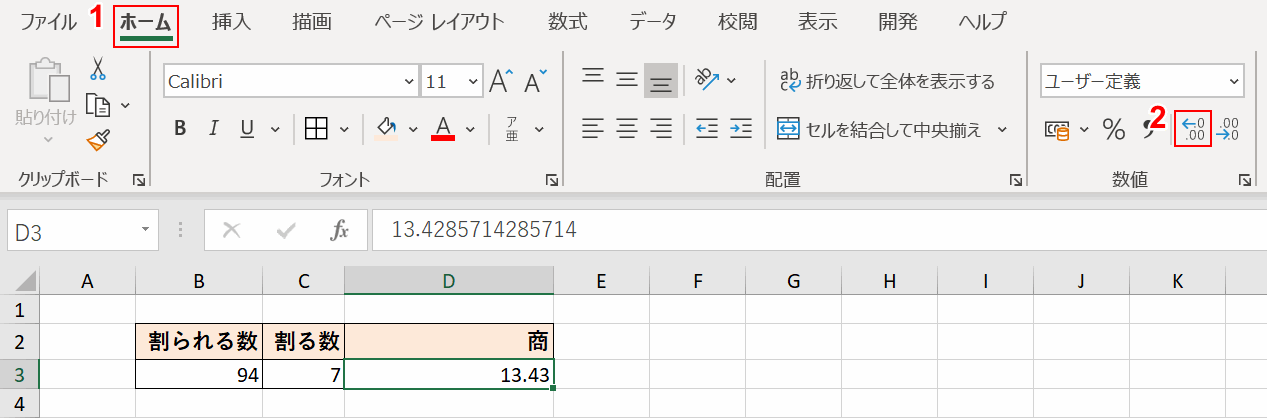1267x418 pixels.
Task: Select cell containing 94
Action: tap(199, 375)
